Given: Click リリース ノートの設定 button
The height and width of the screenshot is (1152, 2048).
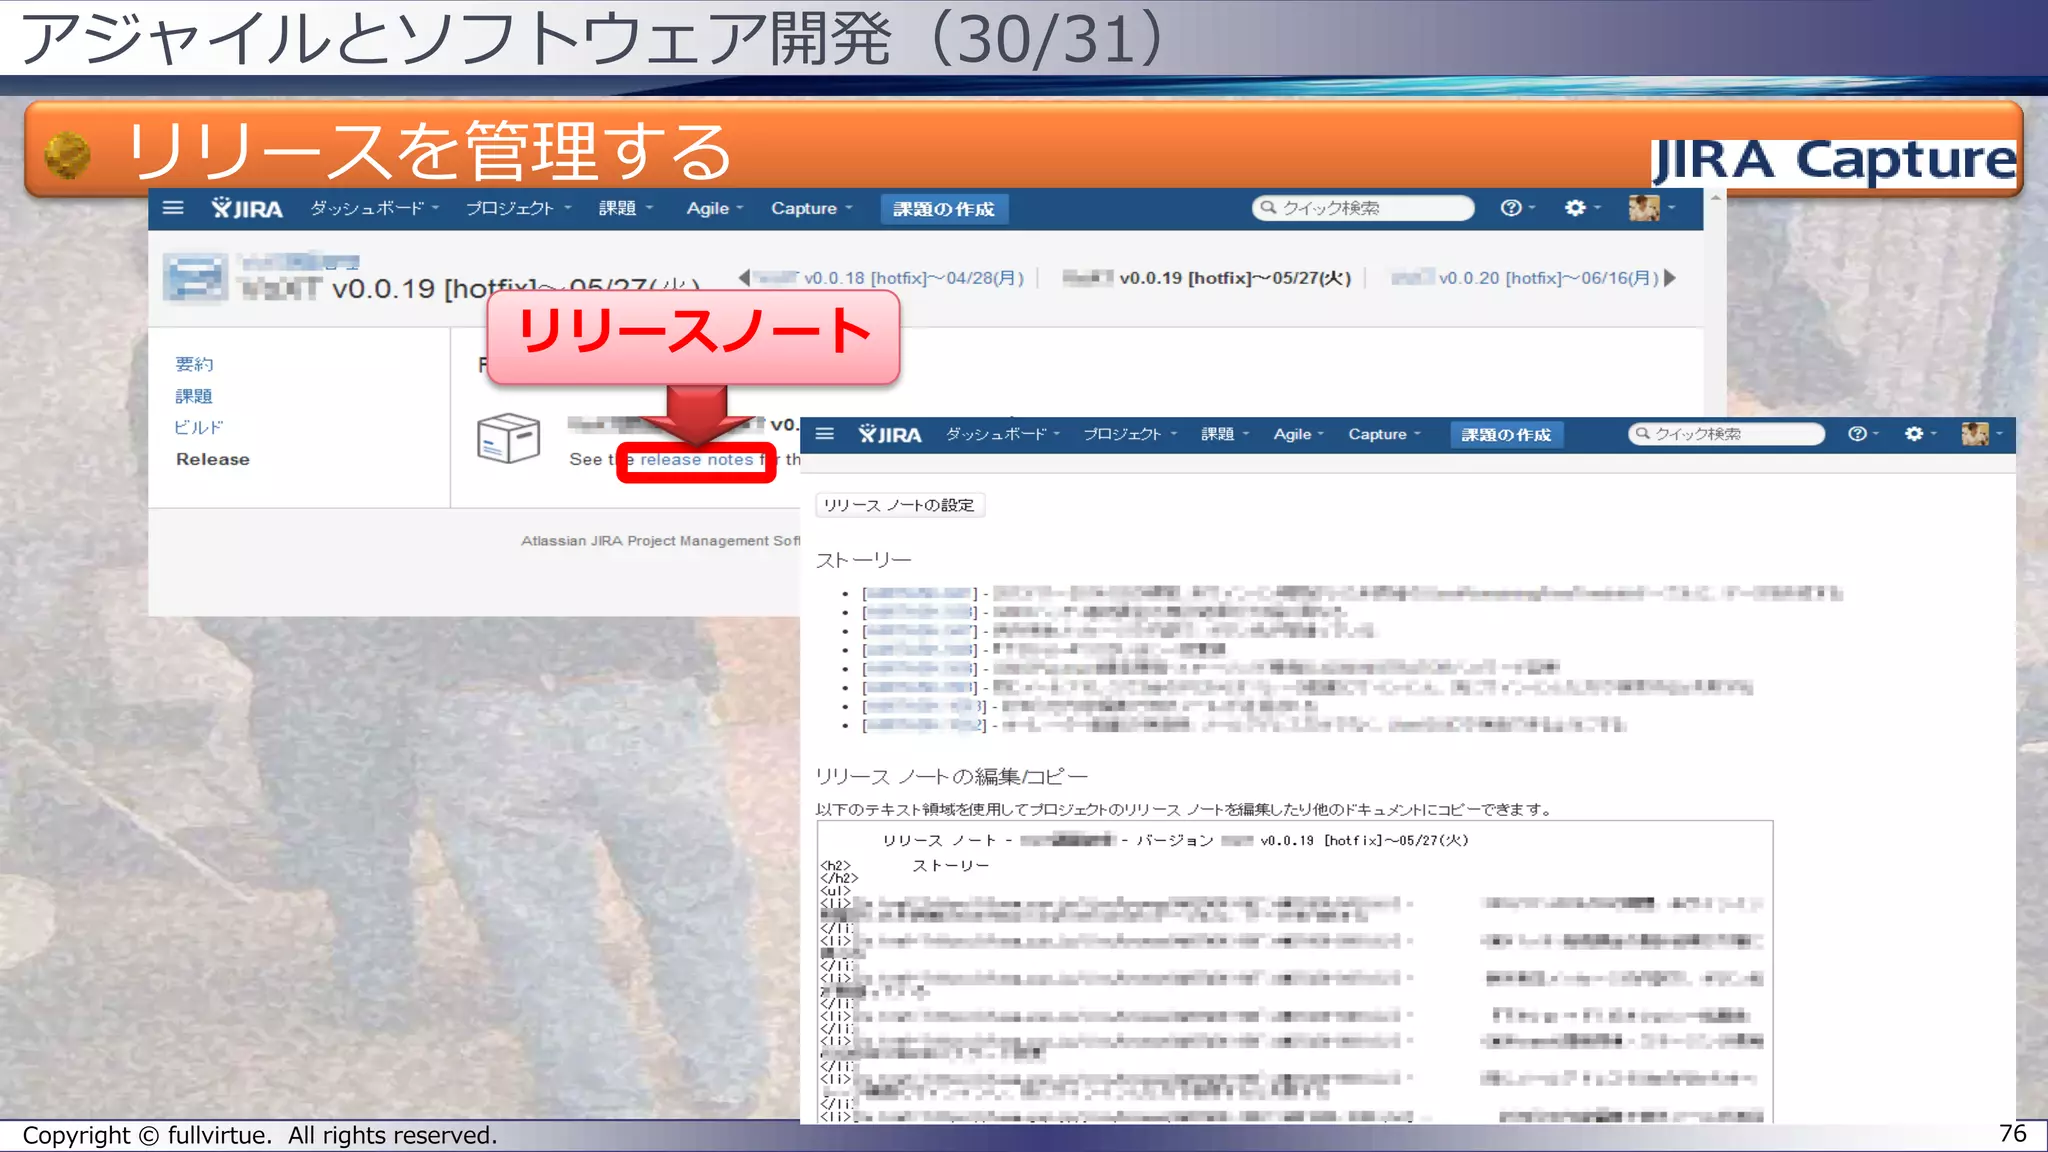Looking at the screenshot, I should (x=899, y=505).
